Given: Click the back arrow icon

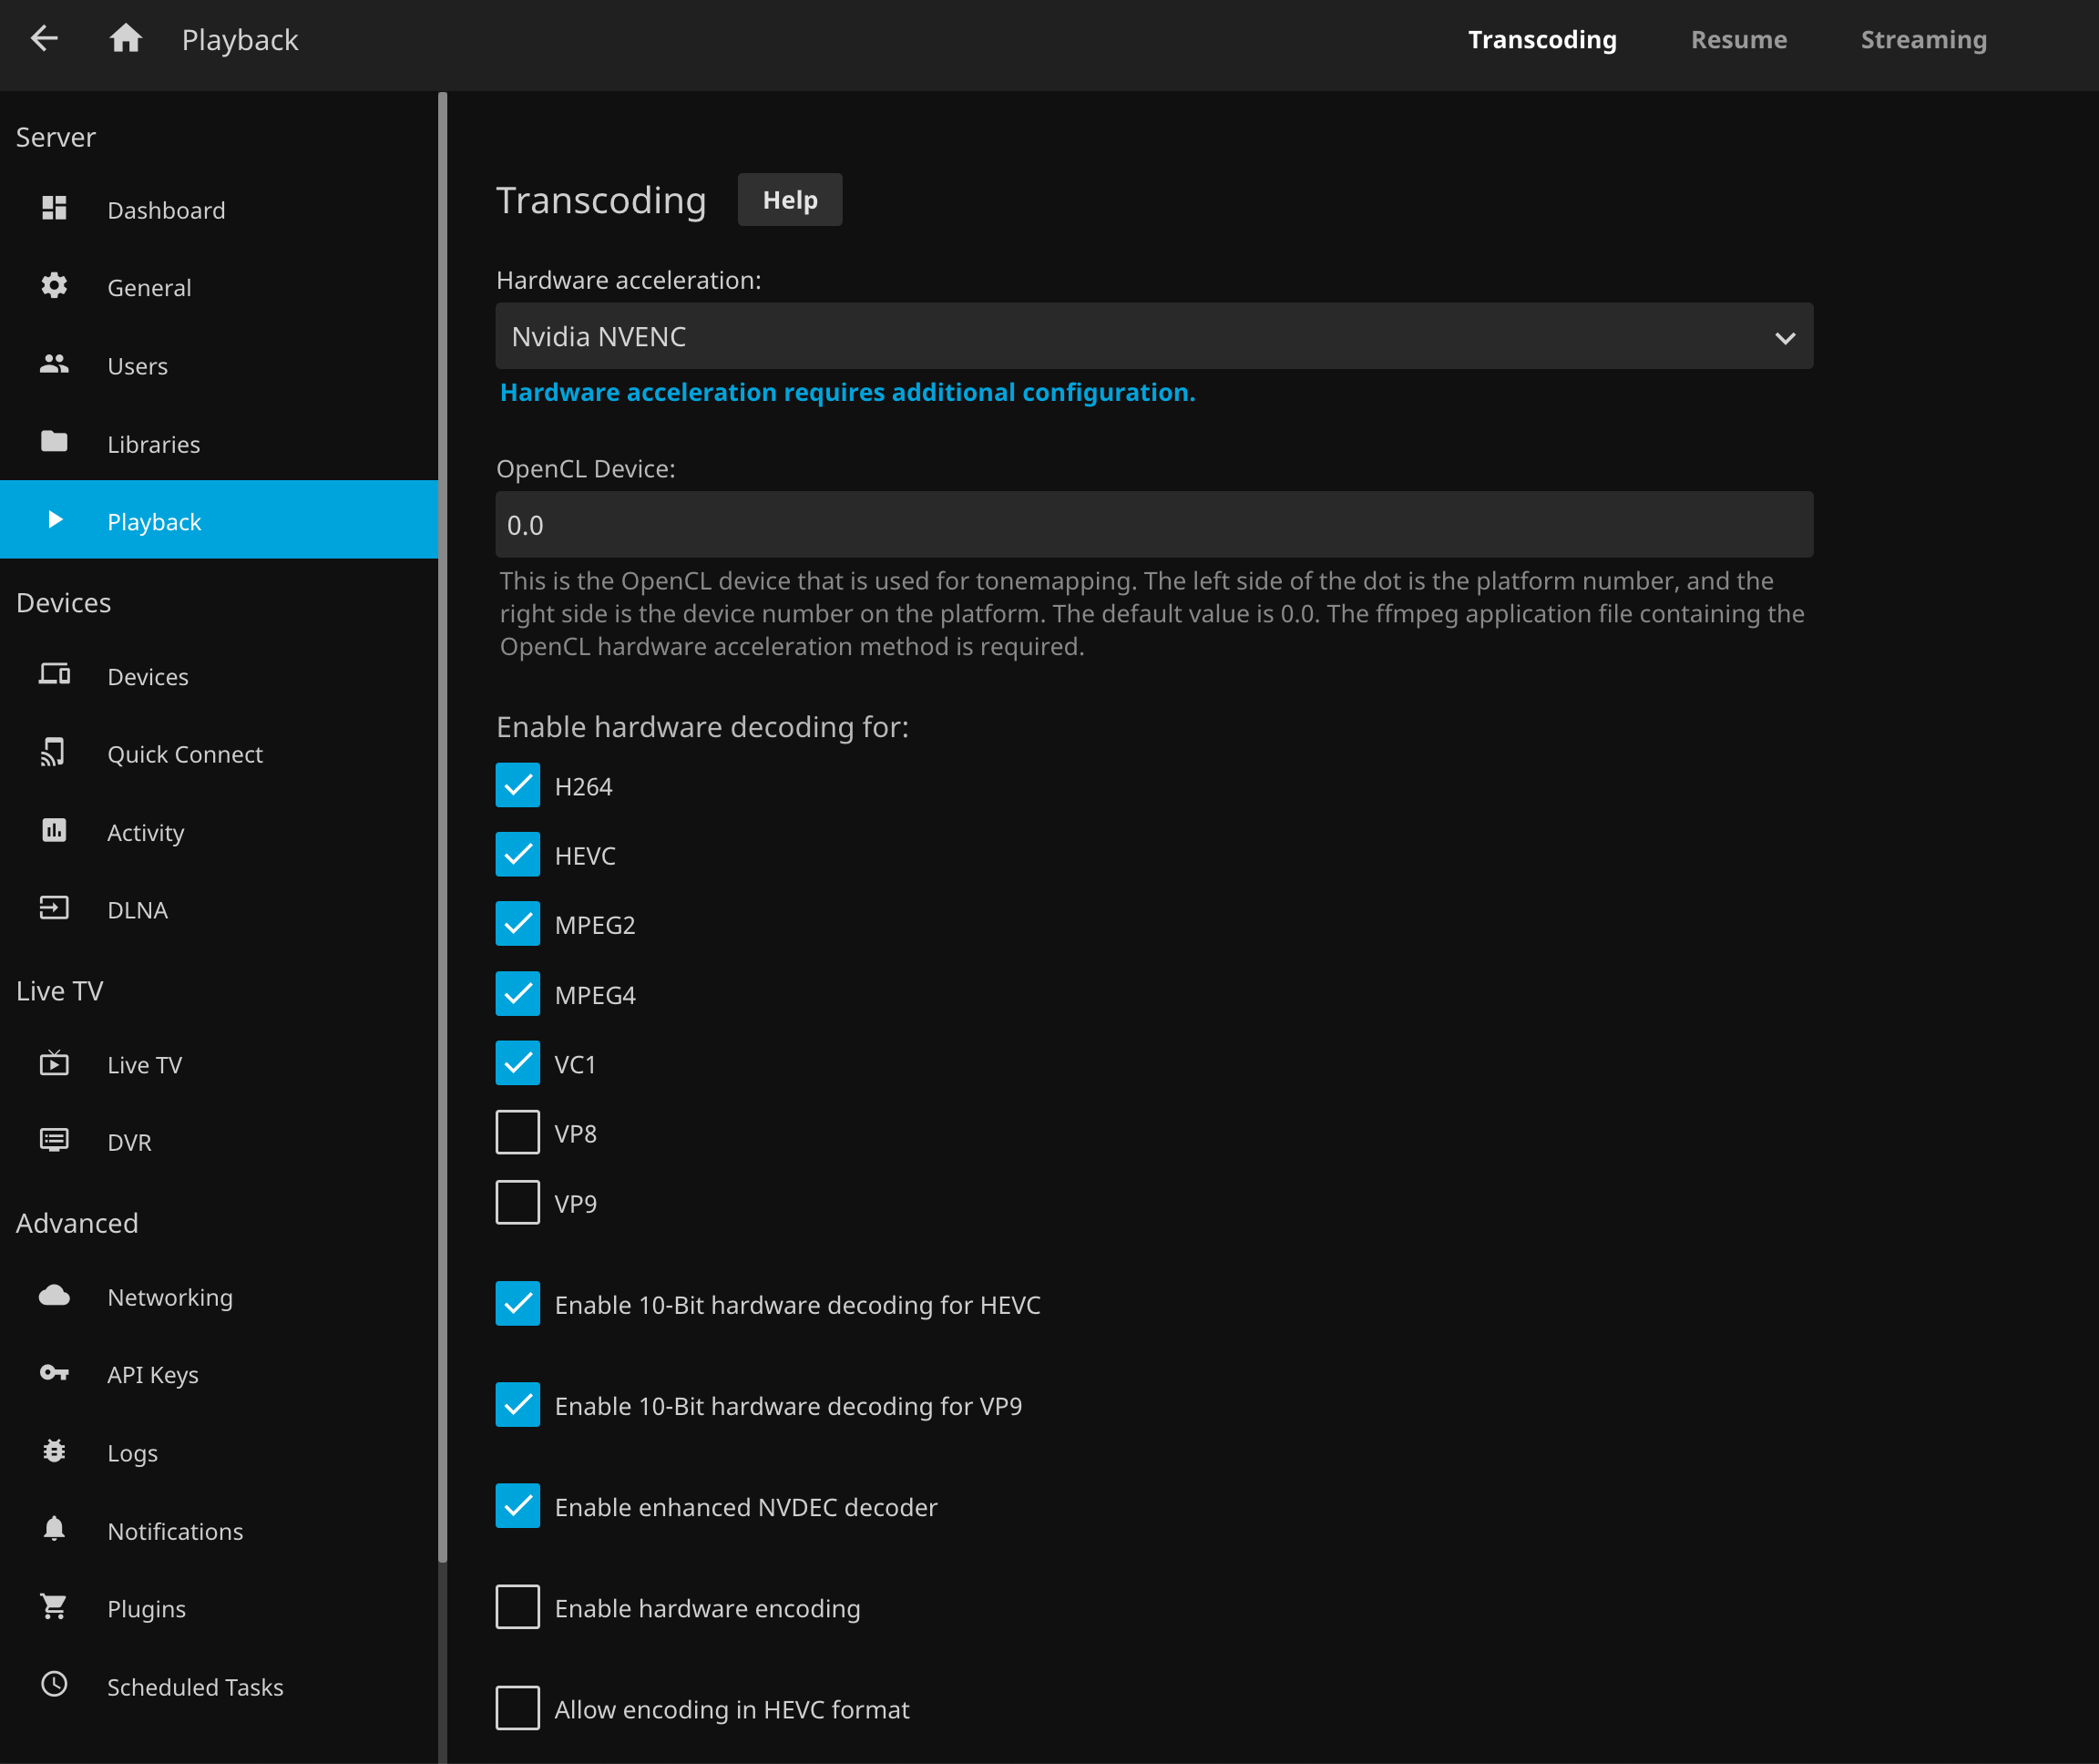Looking at the screenshot, I should click(44, 39).
